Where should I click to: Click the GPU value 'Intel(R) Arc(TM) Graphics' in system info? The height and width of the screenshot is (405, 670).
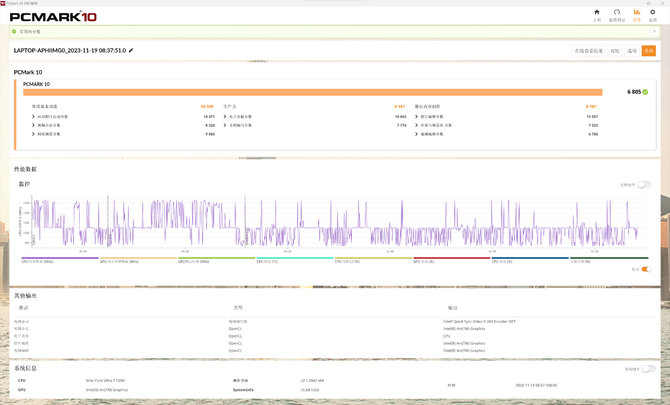click(107, 390)
